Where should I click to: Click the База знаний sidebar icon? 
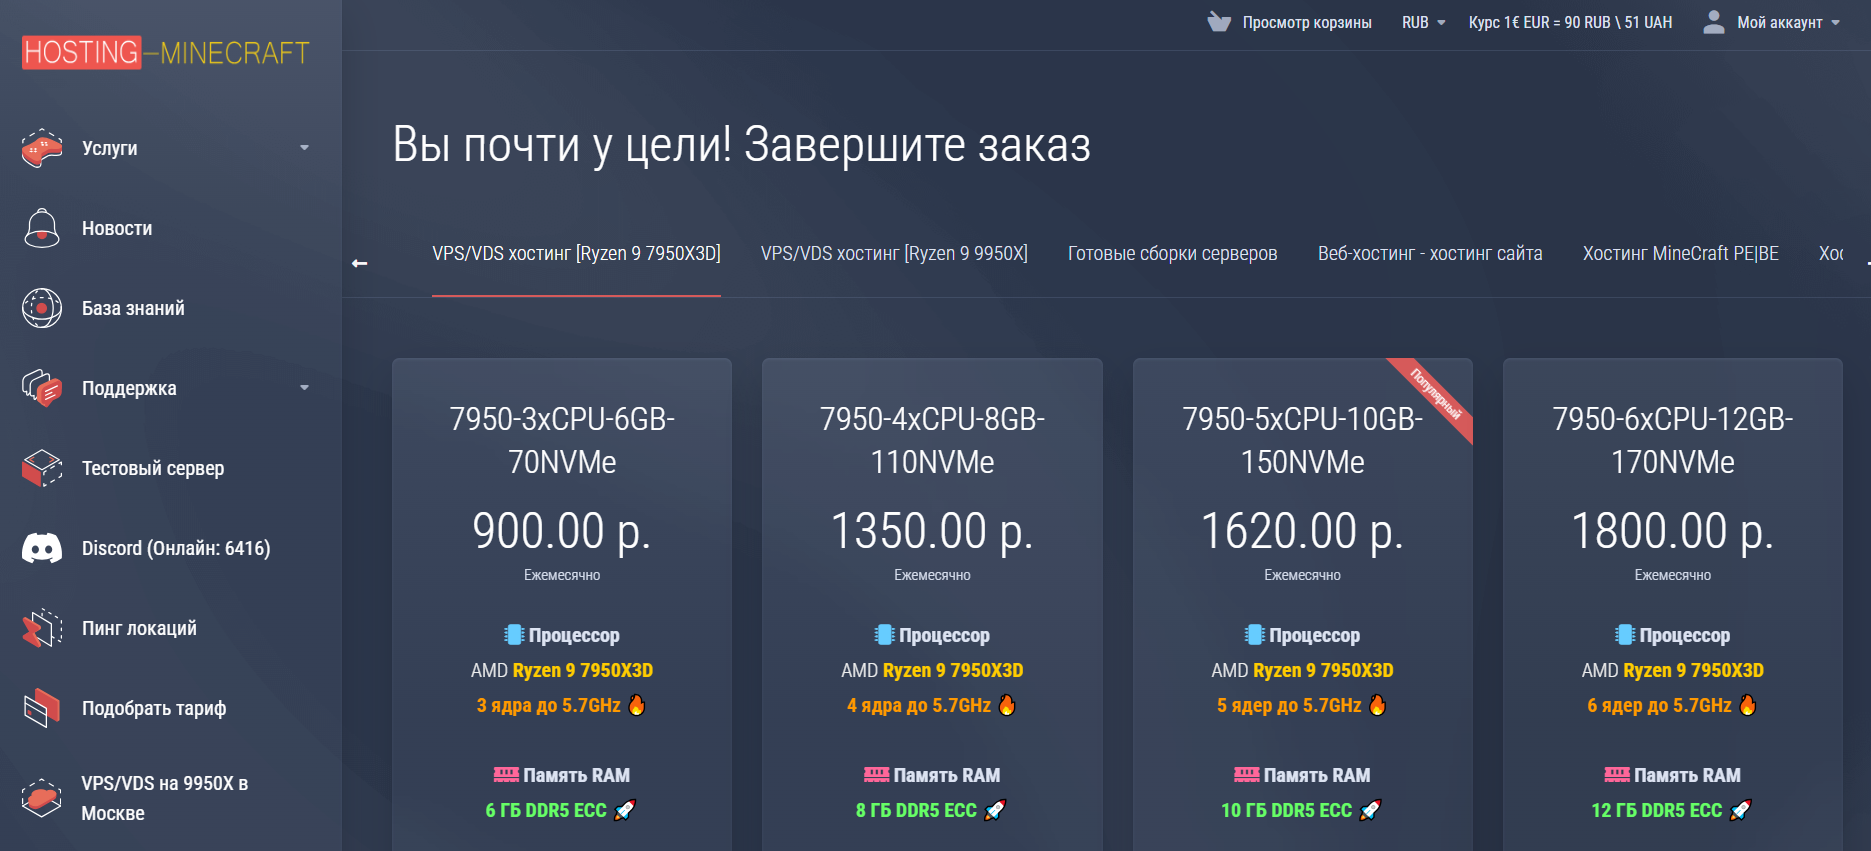42,308
